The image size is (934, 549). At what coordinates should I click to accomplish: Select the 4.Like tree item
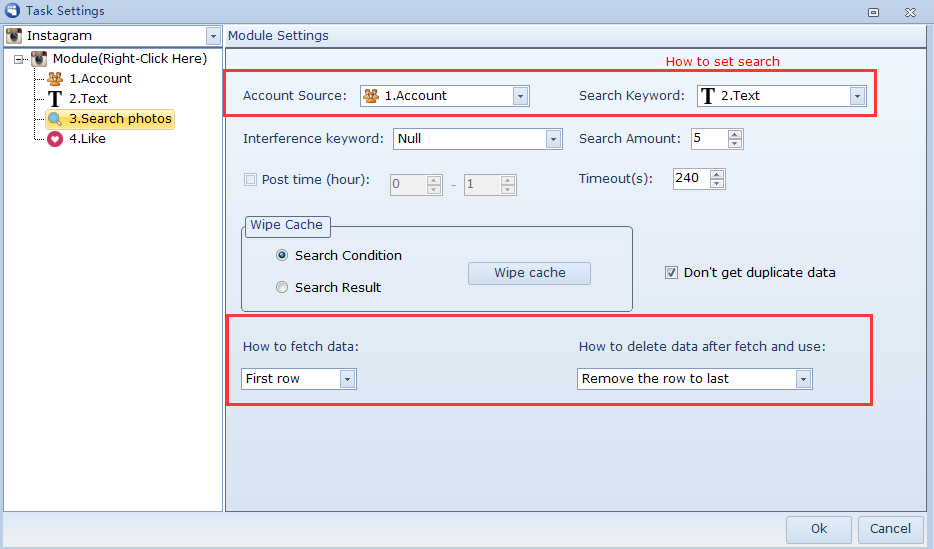pyautogui.click(x=87, y=139)
